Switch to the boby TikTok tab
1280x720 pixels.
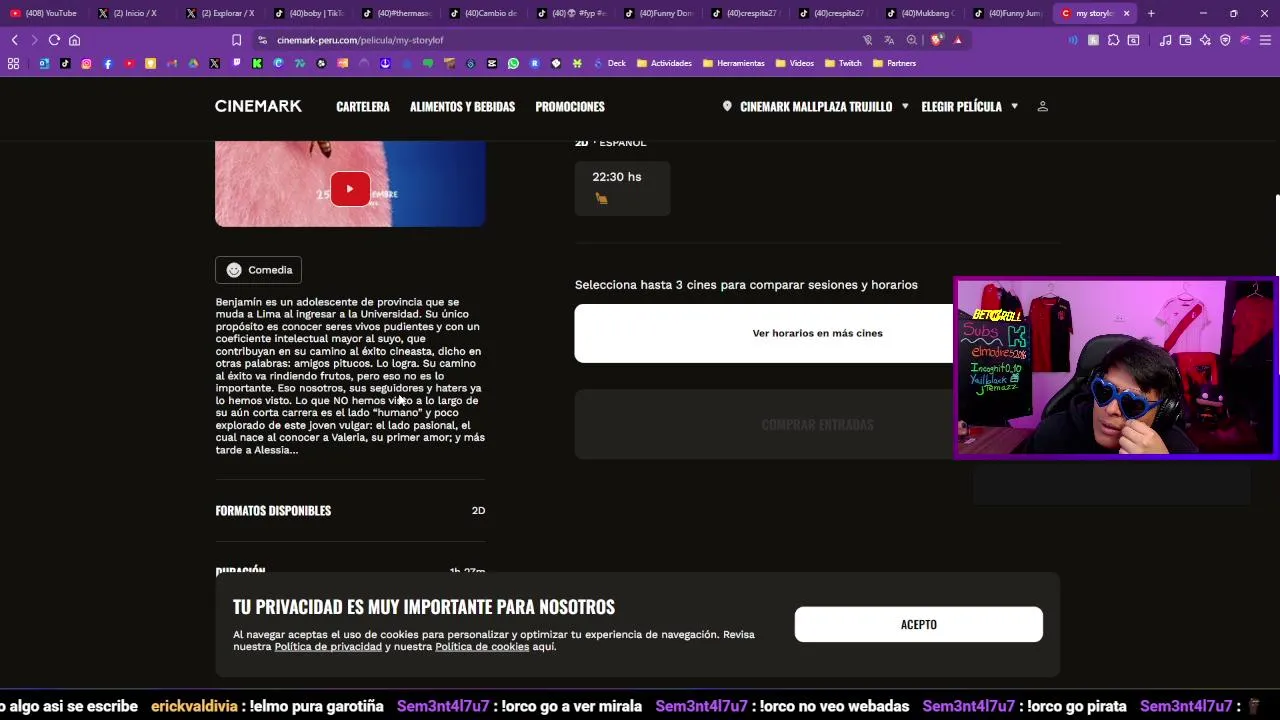click(308, 13)
